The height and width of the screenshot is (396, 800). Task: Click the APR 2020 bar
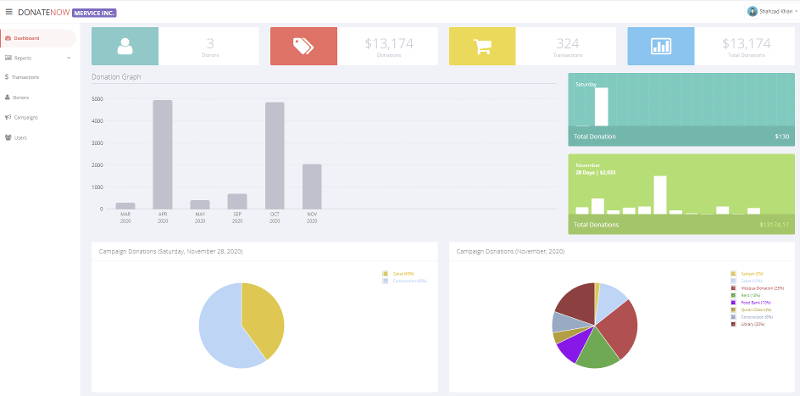(163, 155)
